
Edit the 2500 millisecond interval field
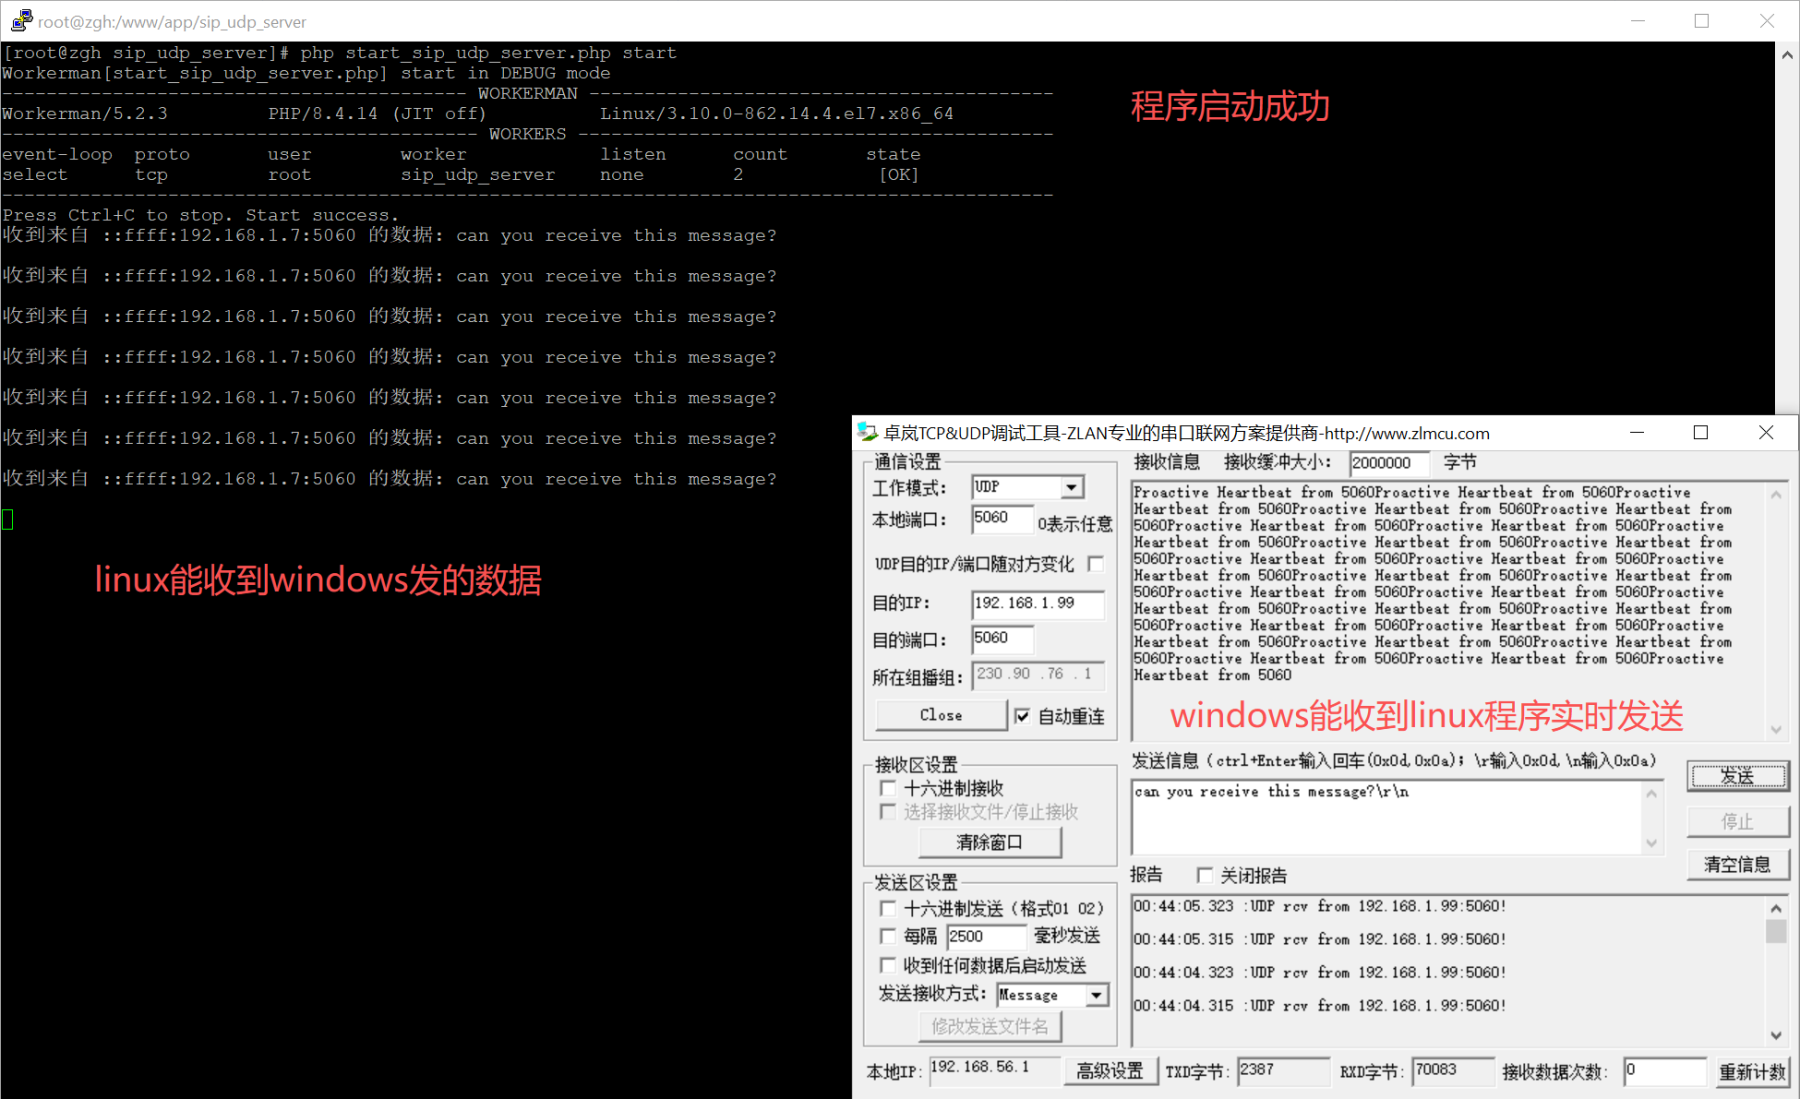986,937
